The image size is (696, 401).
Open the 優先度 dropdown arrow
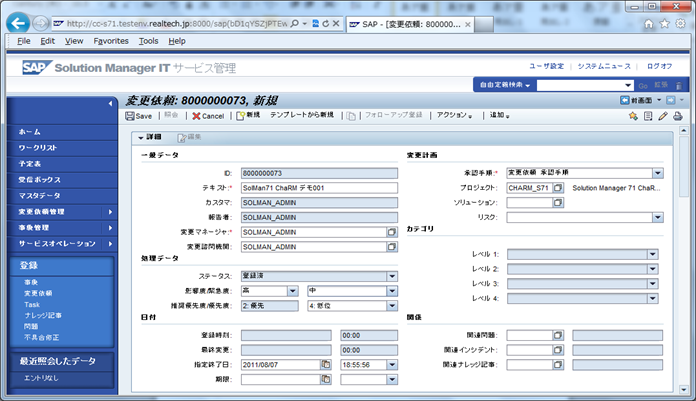point(392,306)
